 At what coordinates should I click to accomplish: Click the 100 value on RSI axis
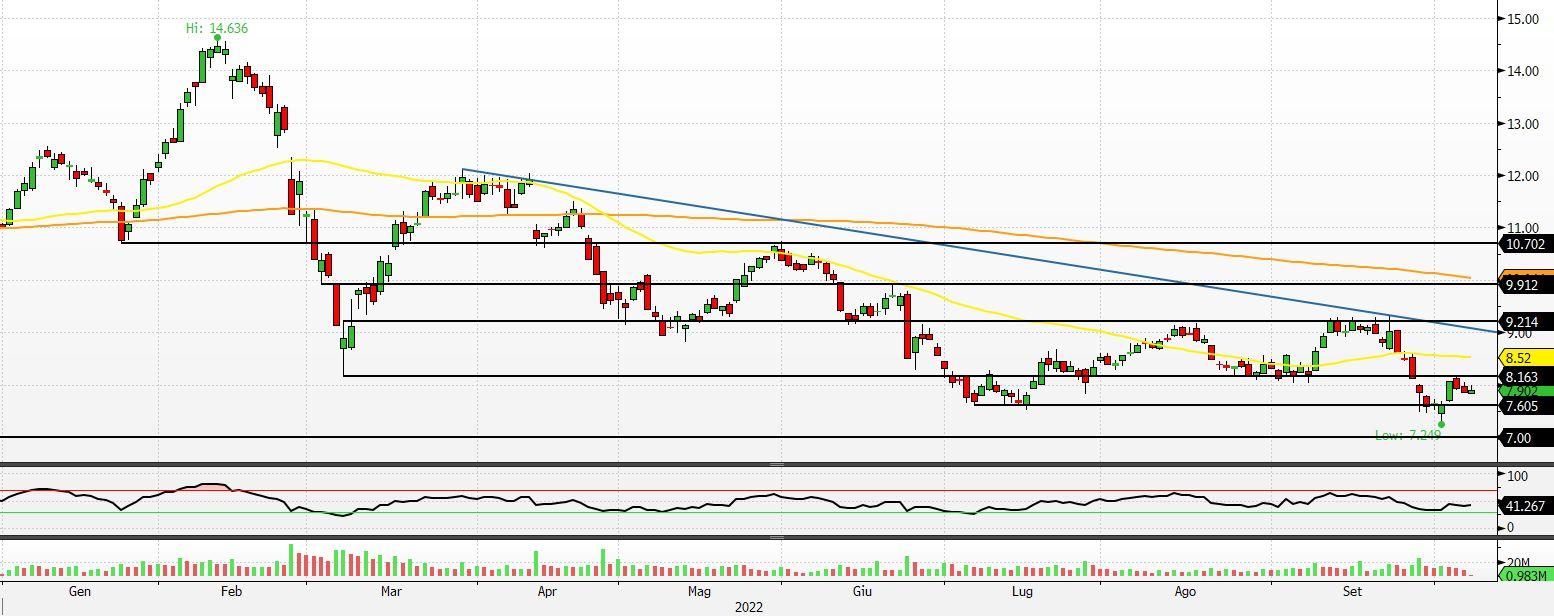click(1517, 476)
